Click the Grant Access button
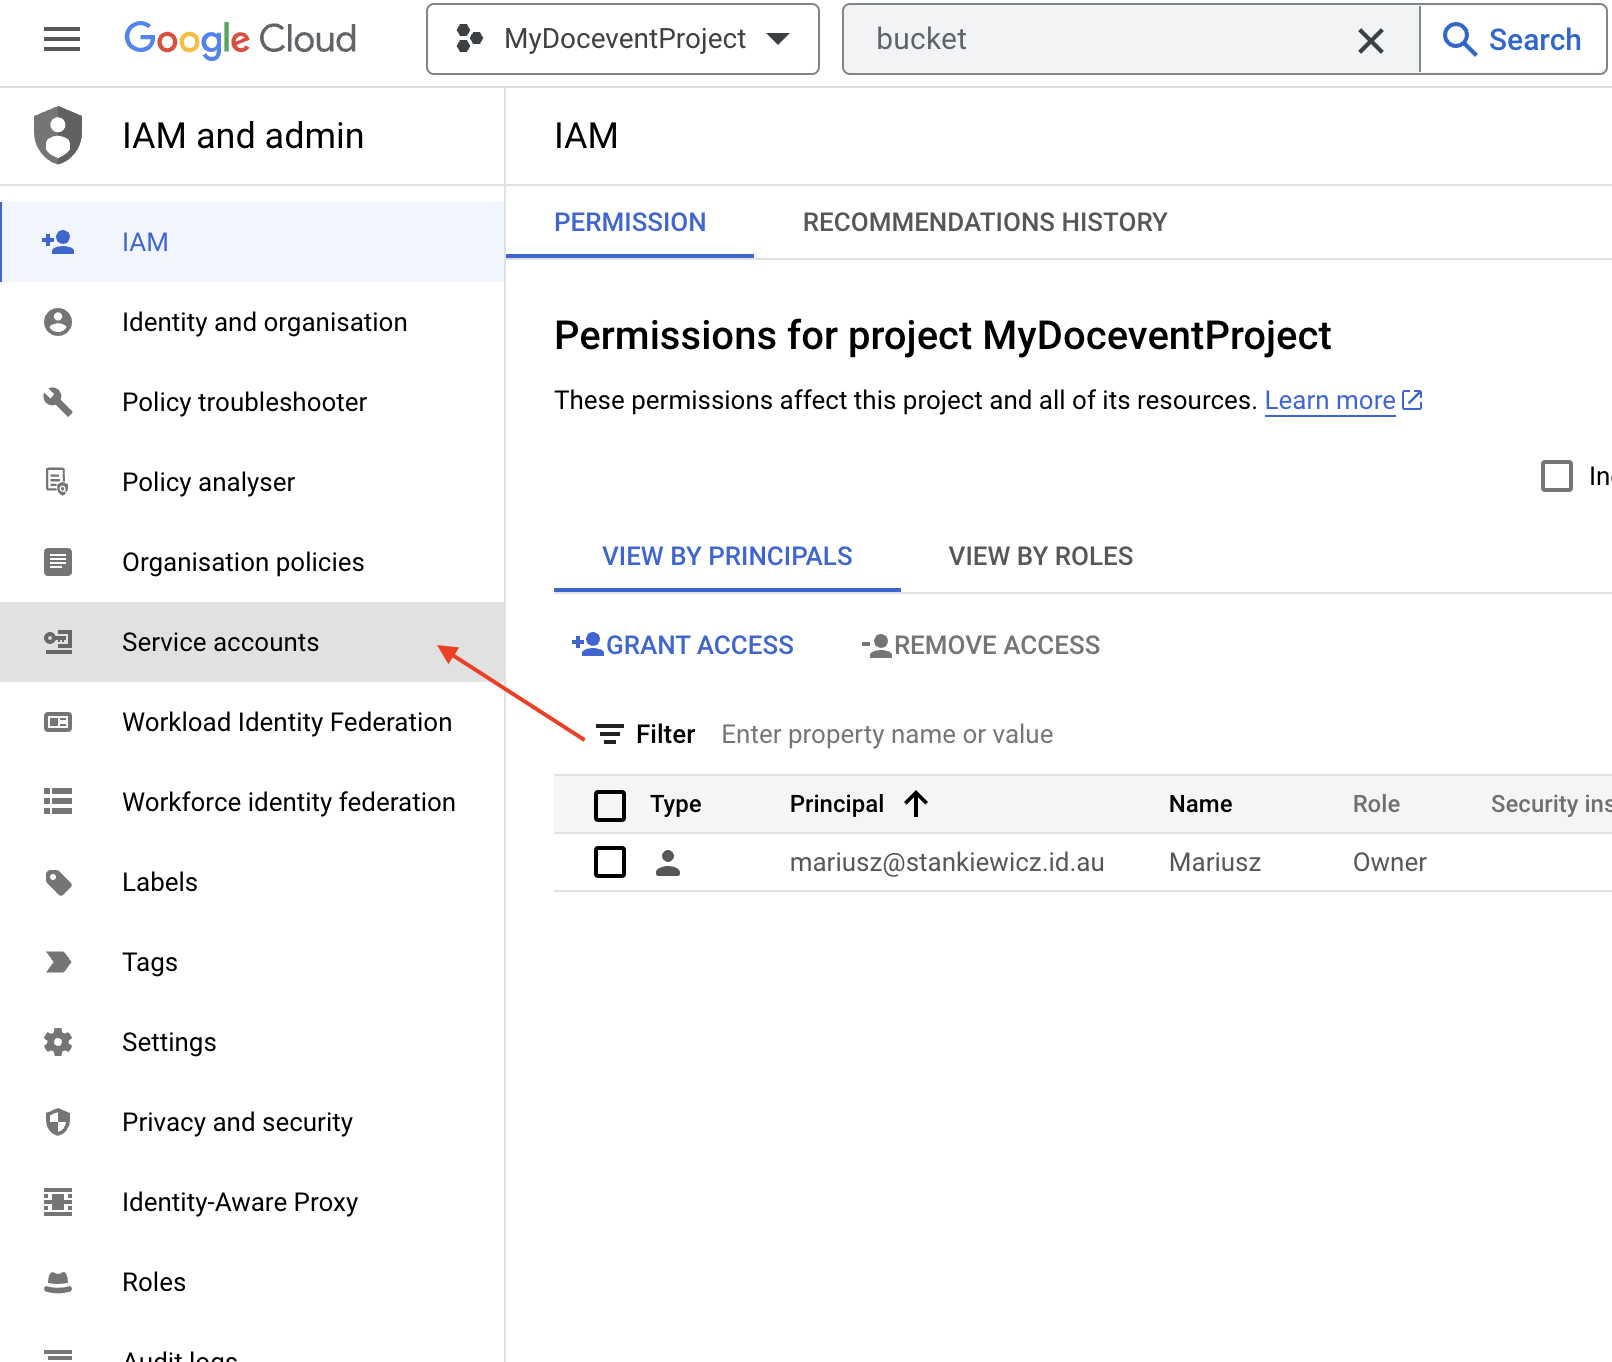This screenshot has width=1612, height=1362. pos(683,645)
